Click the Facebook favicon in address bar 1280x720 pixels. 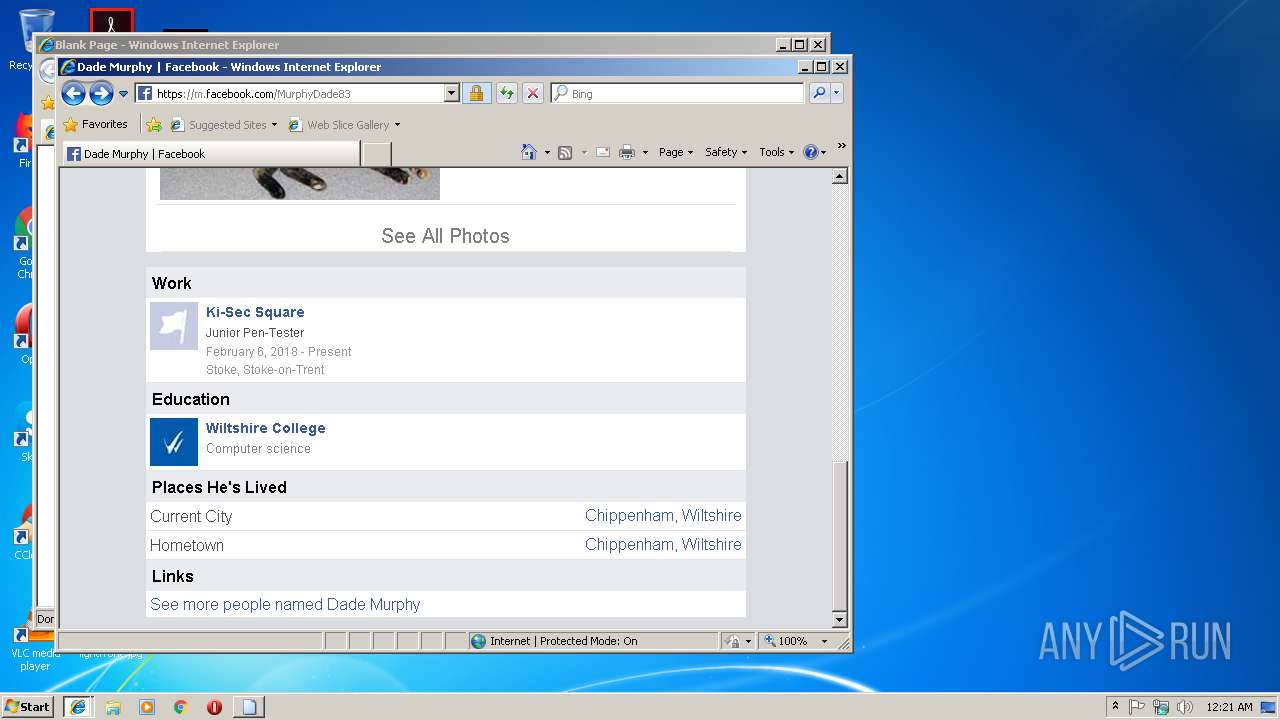[144, 93]
